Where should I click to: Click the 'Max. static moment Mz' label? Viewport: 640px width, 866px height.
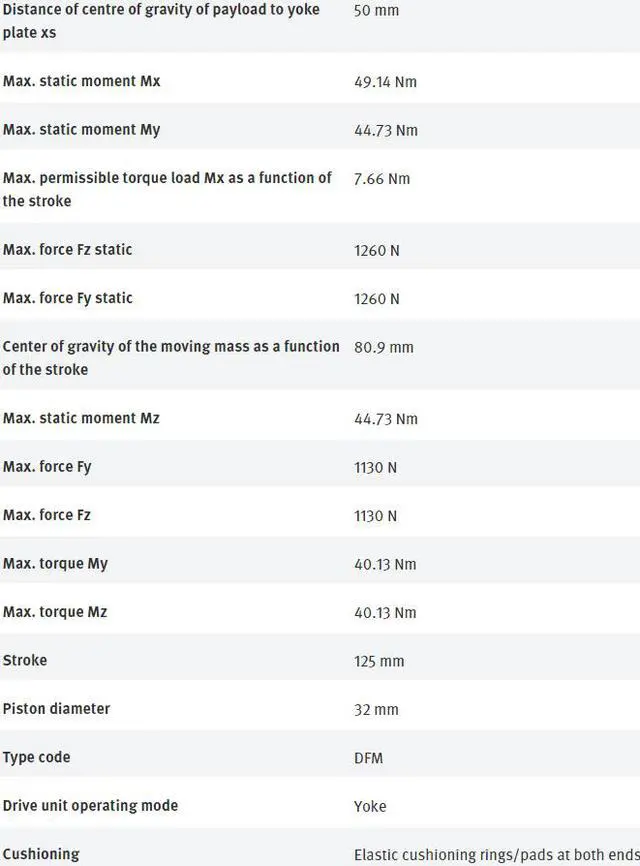tap(81, 418)
